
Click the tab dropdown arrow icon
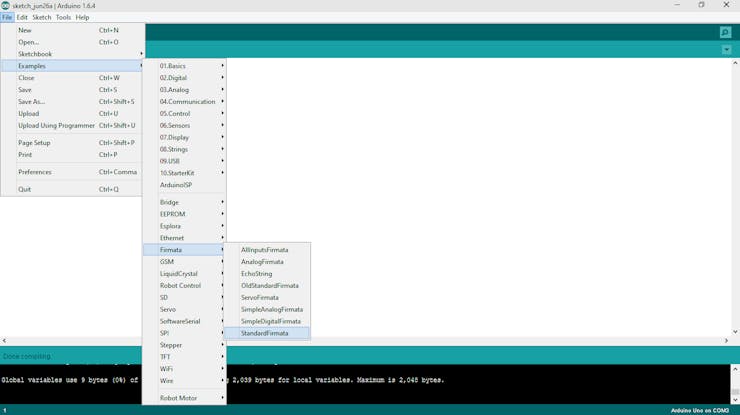click(726, 50)
